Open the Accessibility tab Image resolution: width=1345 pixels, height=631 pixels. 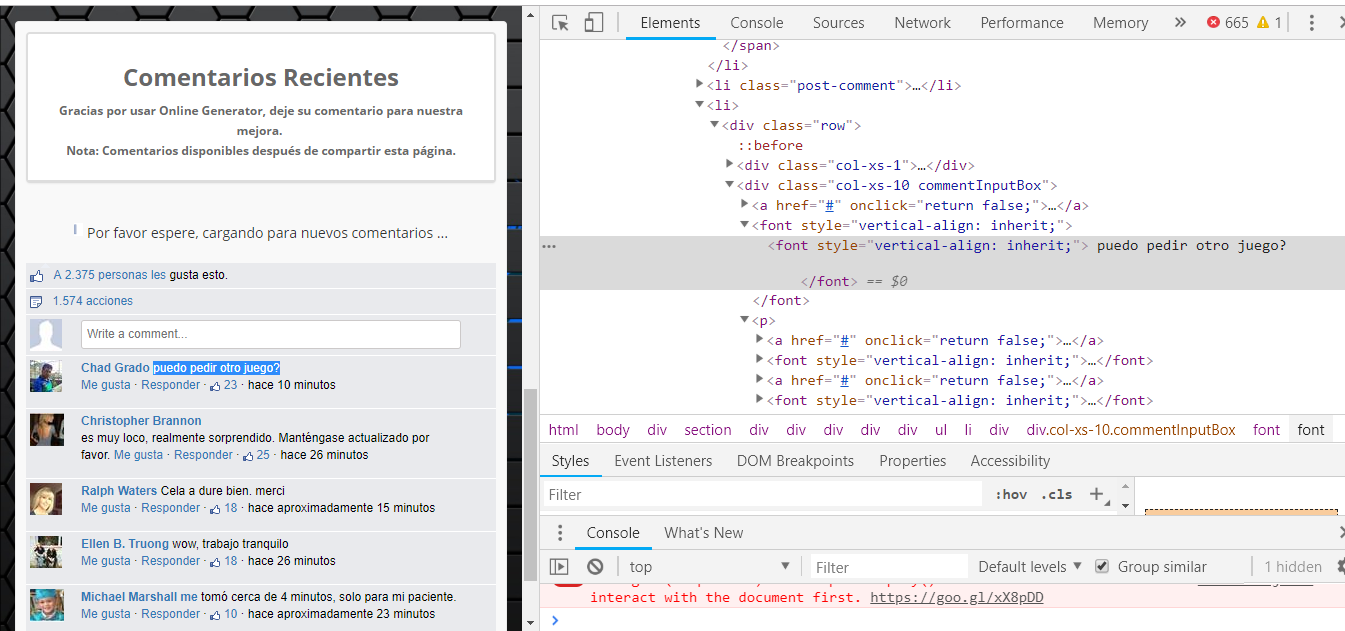click(x=1010, y=461)
